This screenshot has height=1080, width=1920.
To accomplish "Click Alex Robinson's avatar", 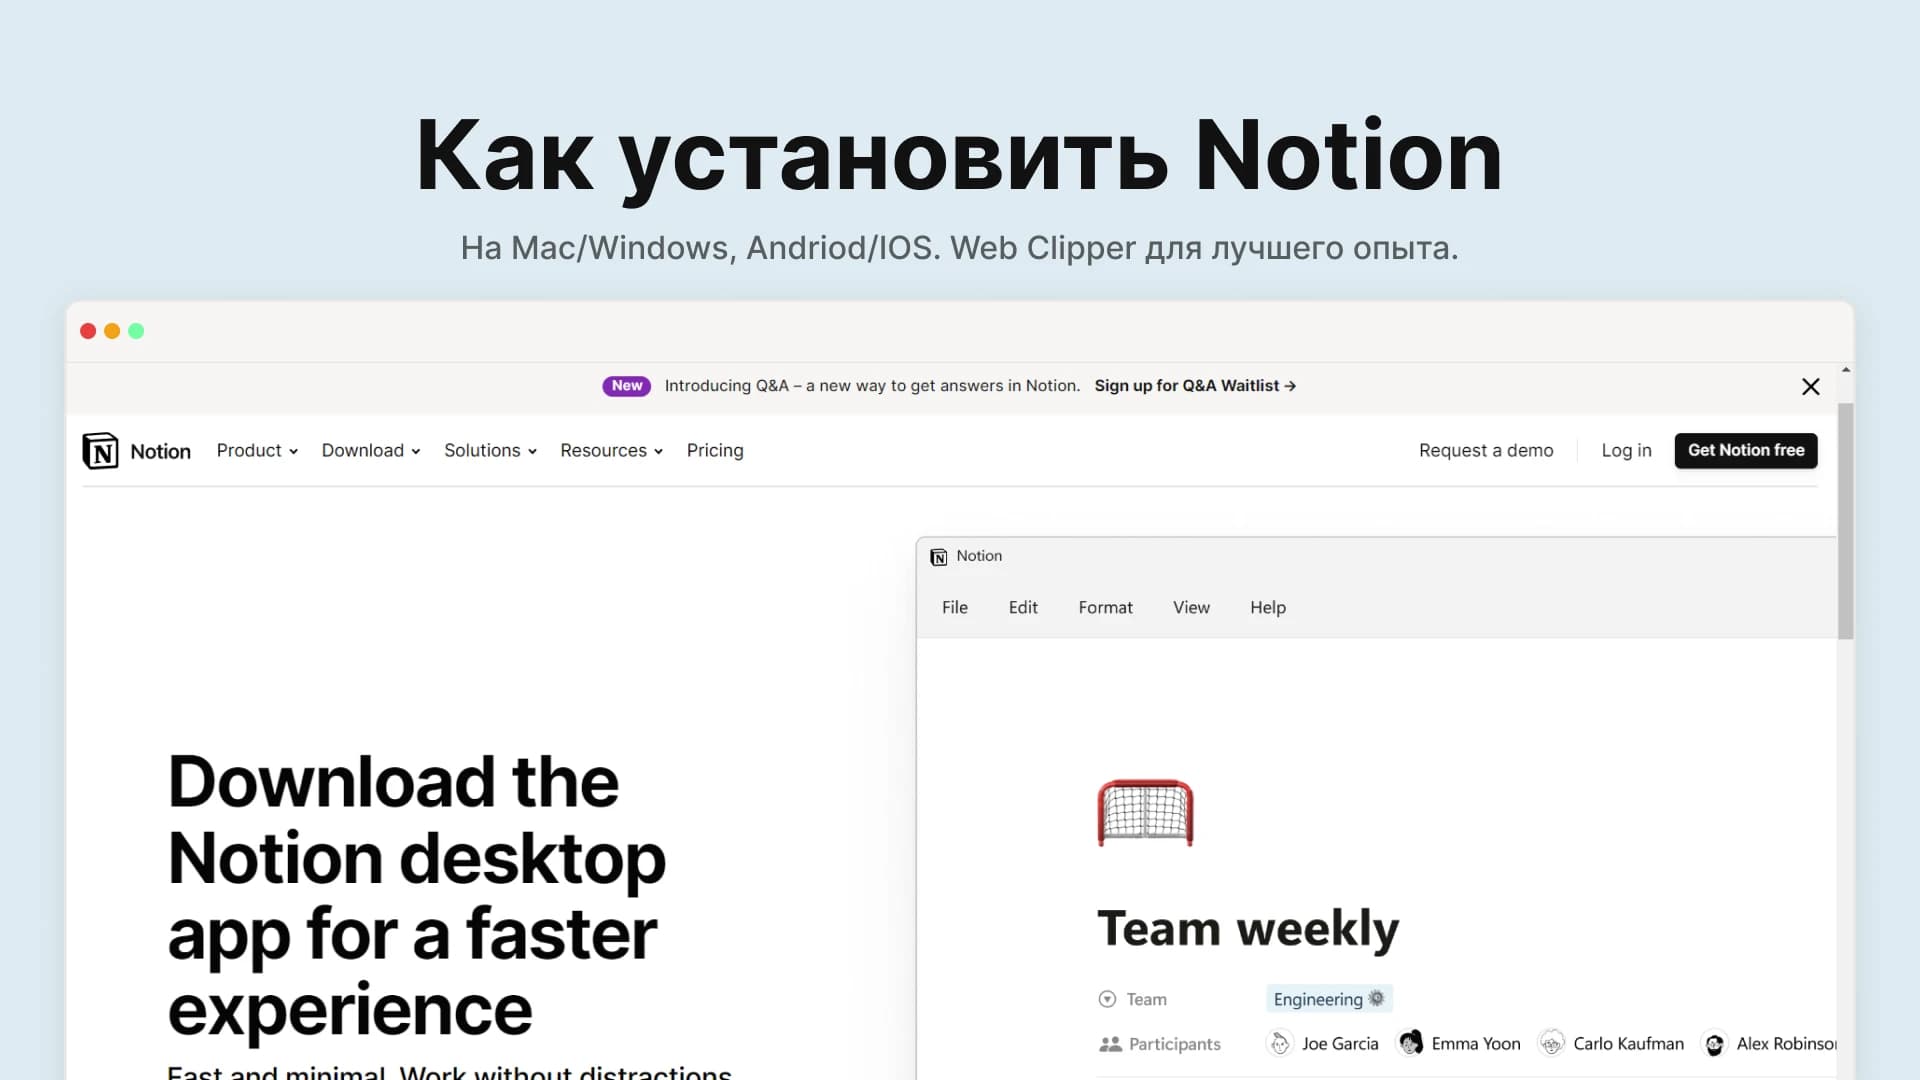I will click(1714, 1044).
